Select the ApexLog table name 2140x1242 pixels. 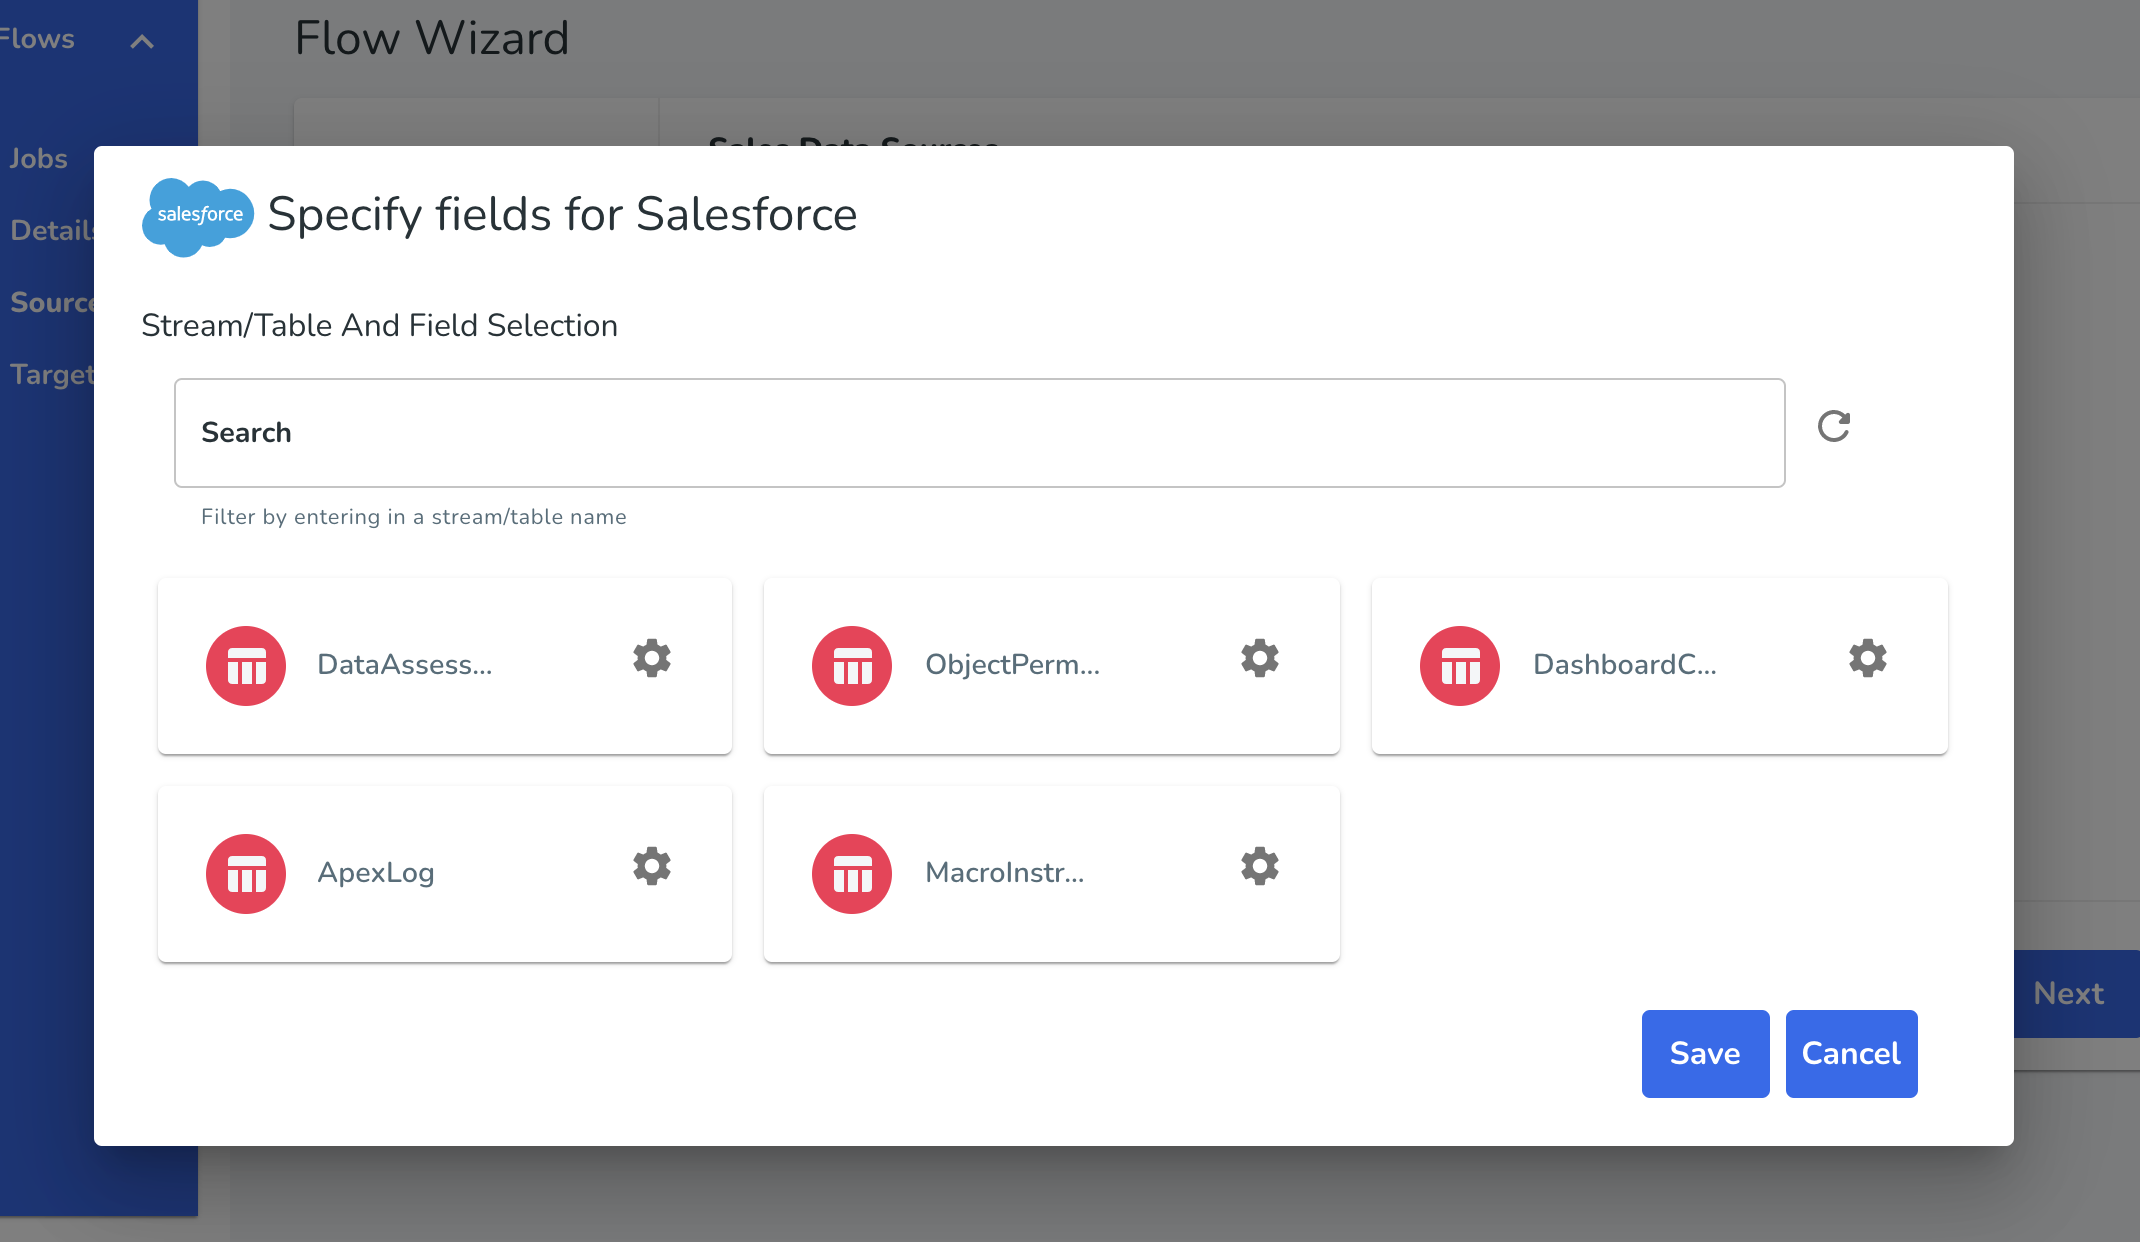(x=376, y=873)
